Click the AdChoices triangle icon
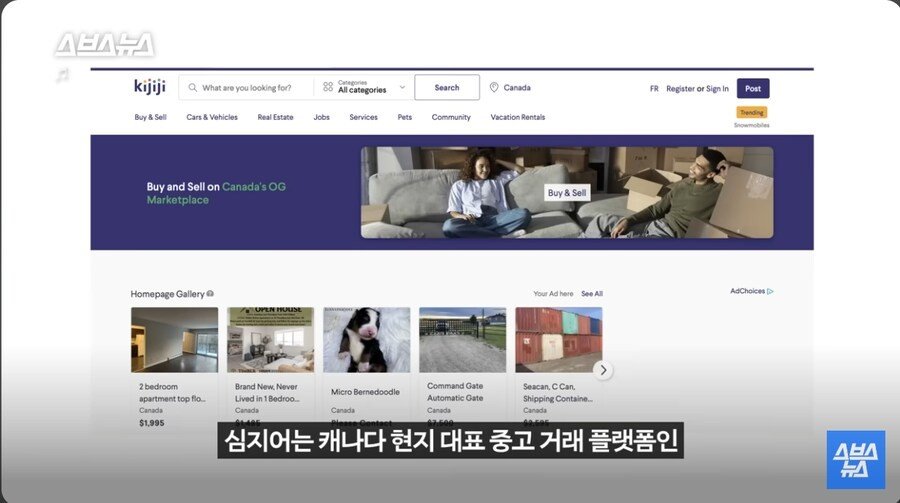Viewport: 900px width, 503px height. 770,292
